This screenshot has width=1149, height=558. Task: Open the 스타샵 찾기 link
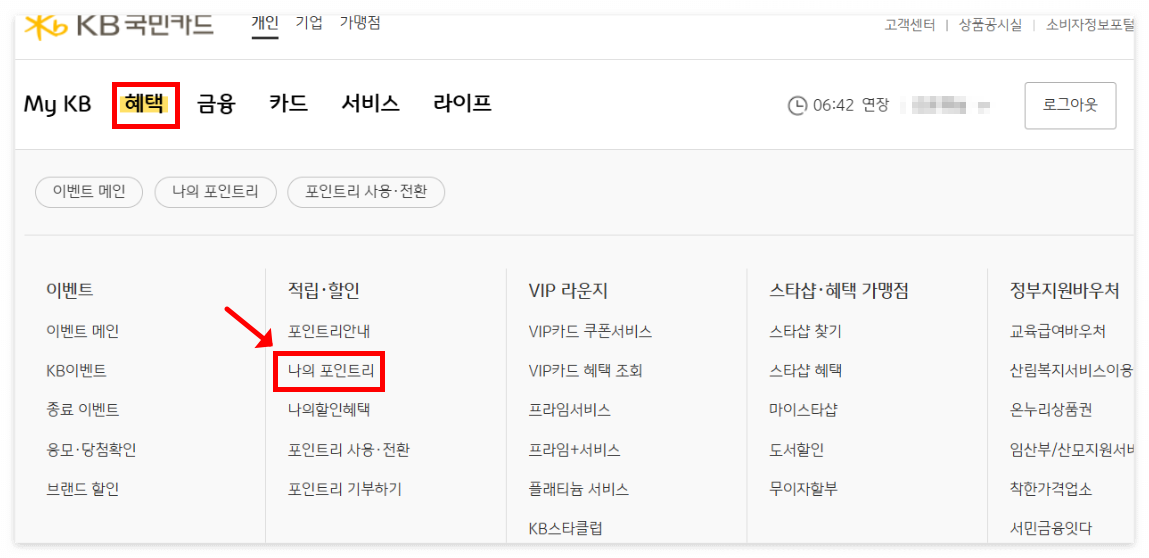805,331
